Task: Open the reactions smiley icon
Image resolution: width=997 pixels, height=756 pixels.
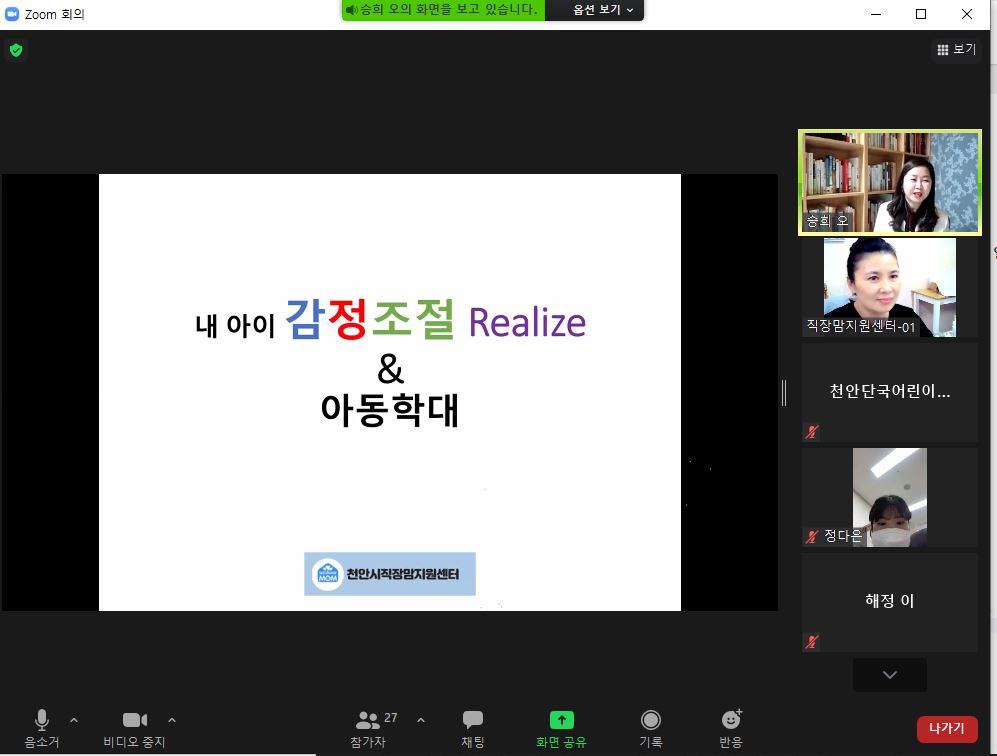Action: click(x=731, y=720)
